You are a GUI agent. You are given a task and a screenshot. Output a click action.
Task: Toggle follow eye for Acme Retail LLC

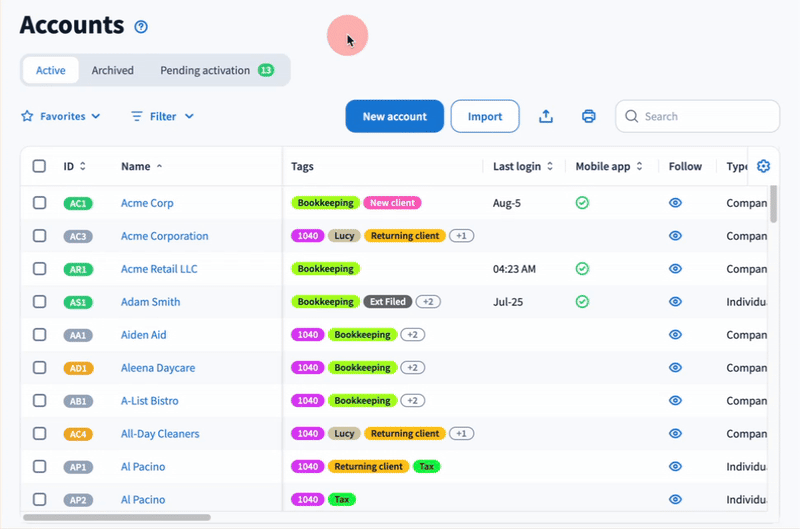(675, 269)
